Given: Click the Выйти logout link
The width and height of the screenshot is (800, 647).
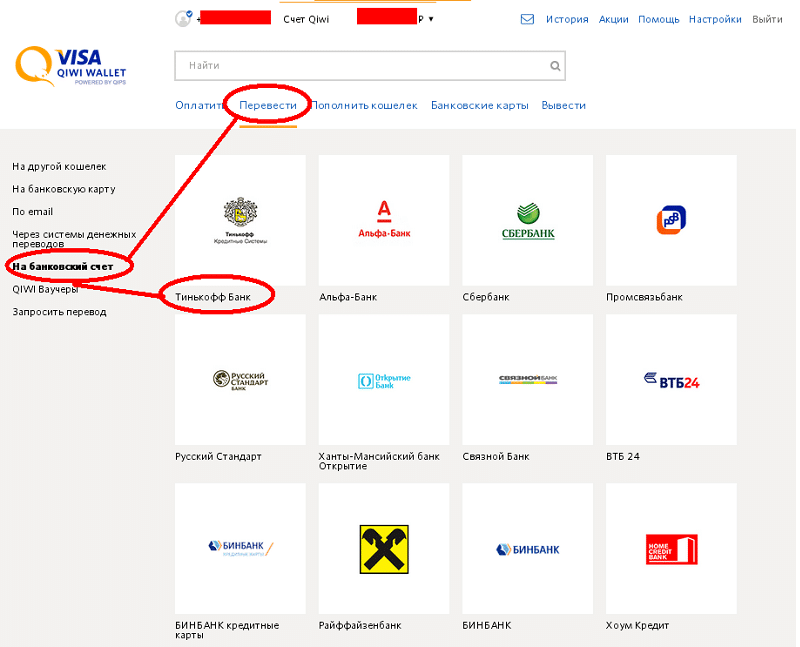Looking at the screenshot, I should (767, 19).
